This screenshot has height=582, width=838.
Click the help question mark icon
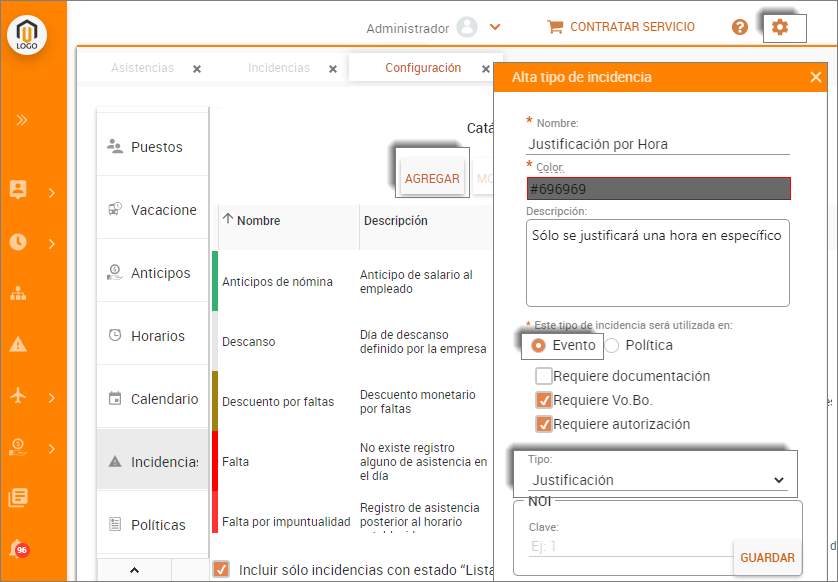click(740, 28)
